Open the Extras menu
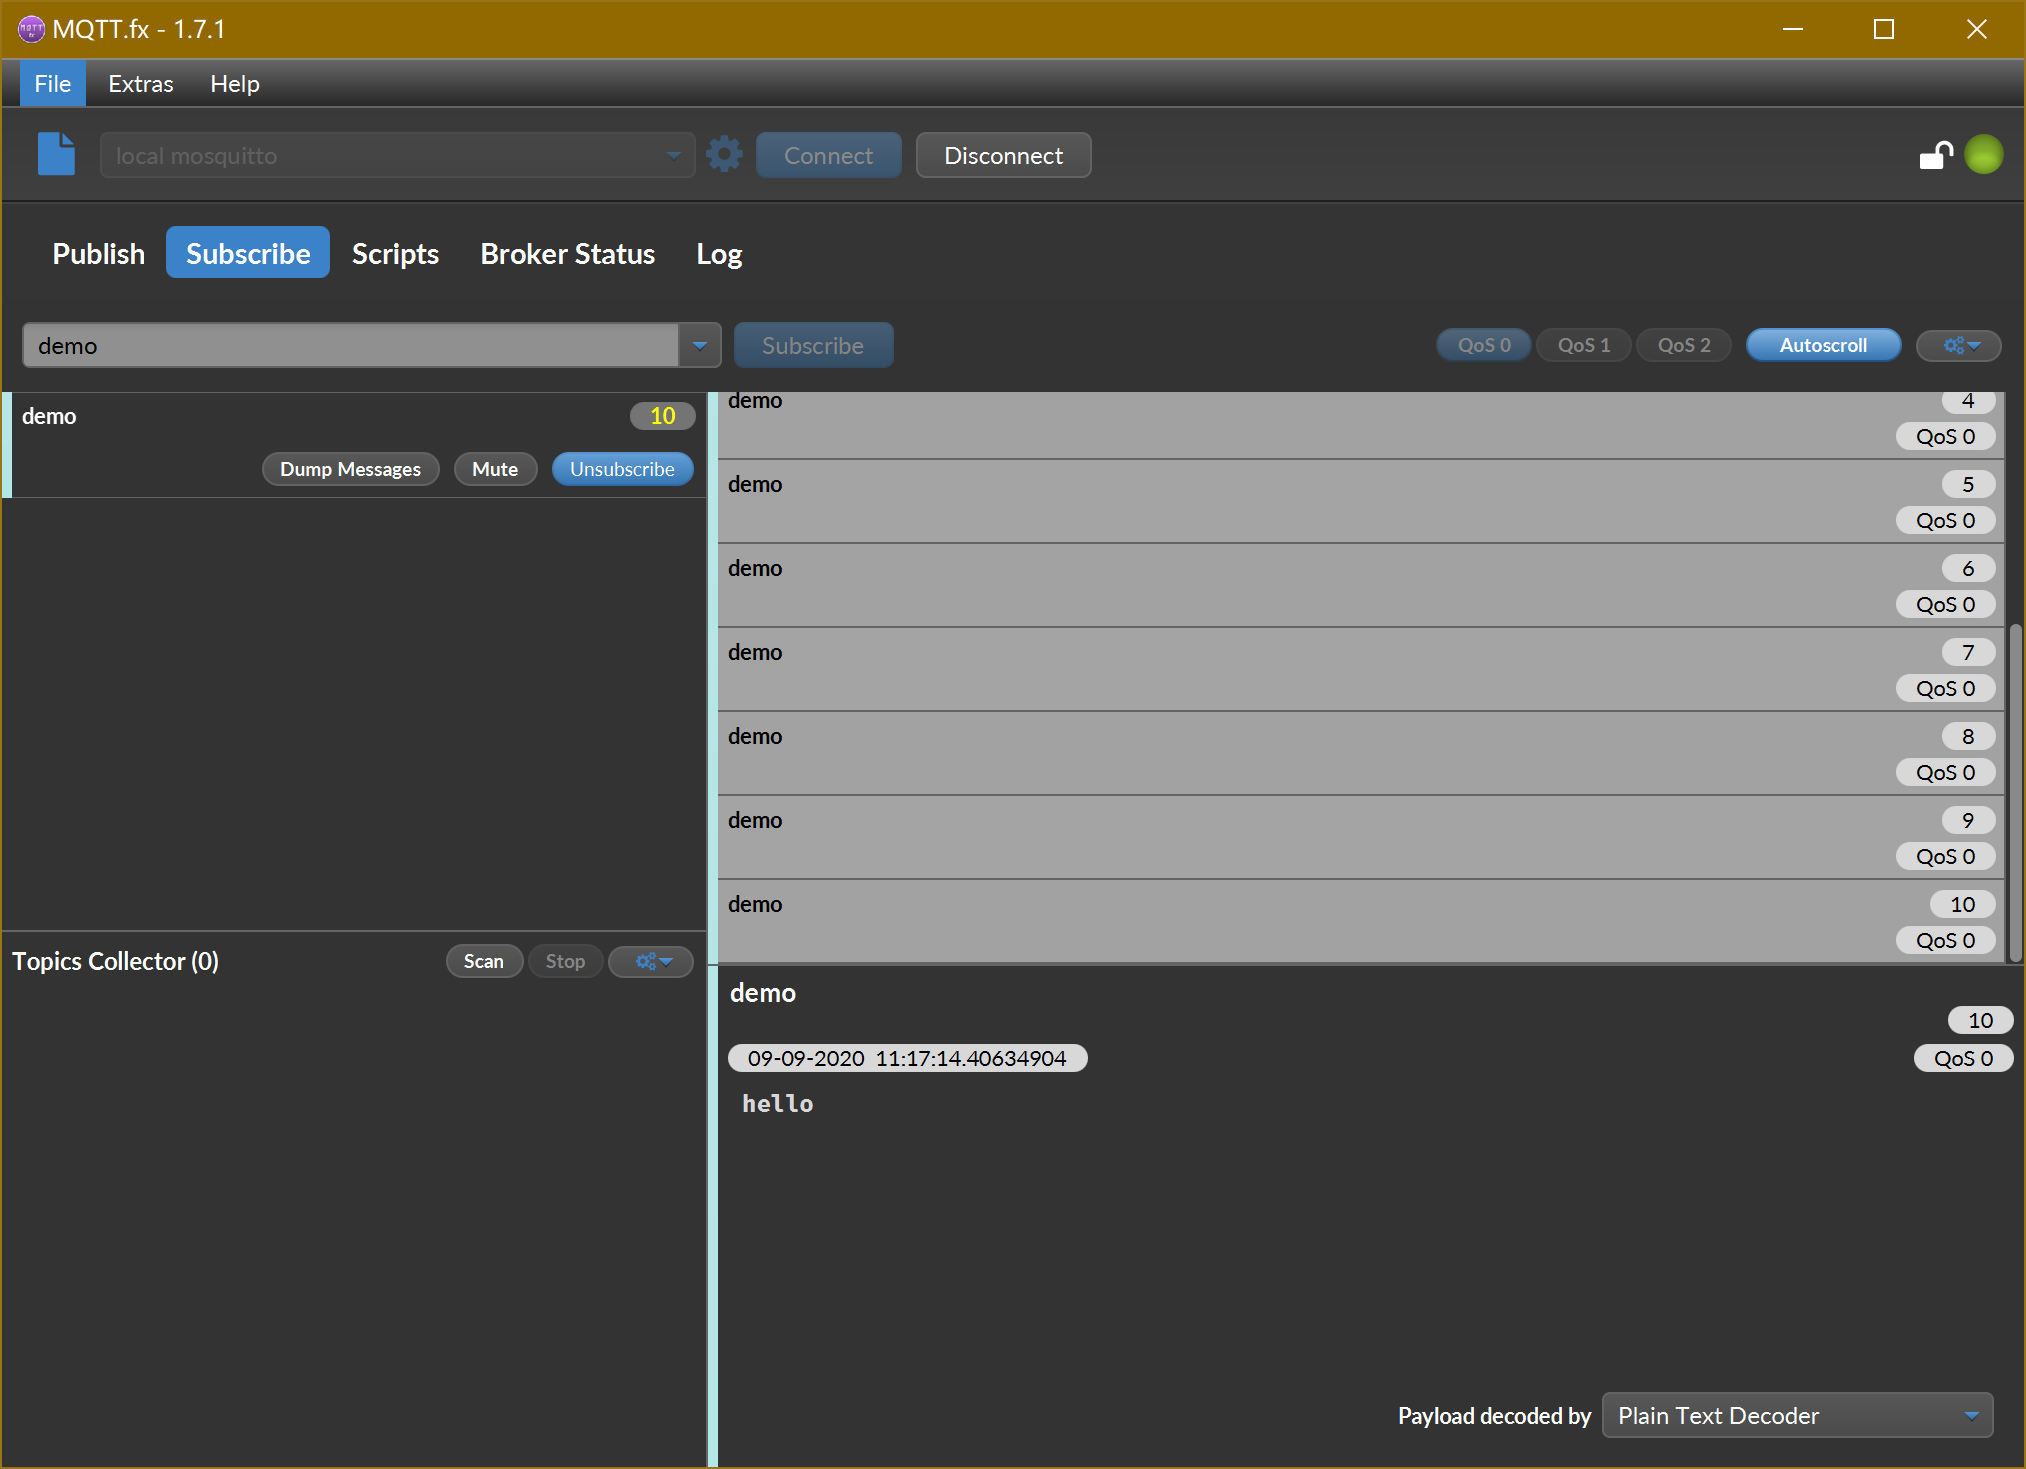Image resolution: width=2026 pixels, height=1469 pixels. tap(141, 84)
